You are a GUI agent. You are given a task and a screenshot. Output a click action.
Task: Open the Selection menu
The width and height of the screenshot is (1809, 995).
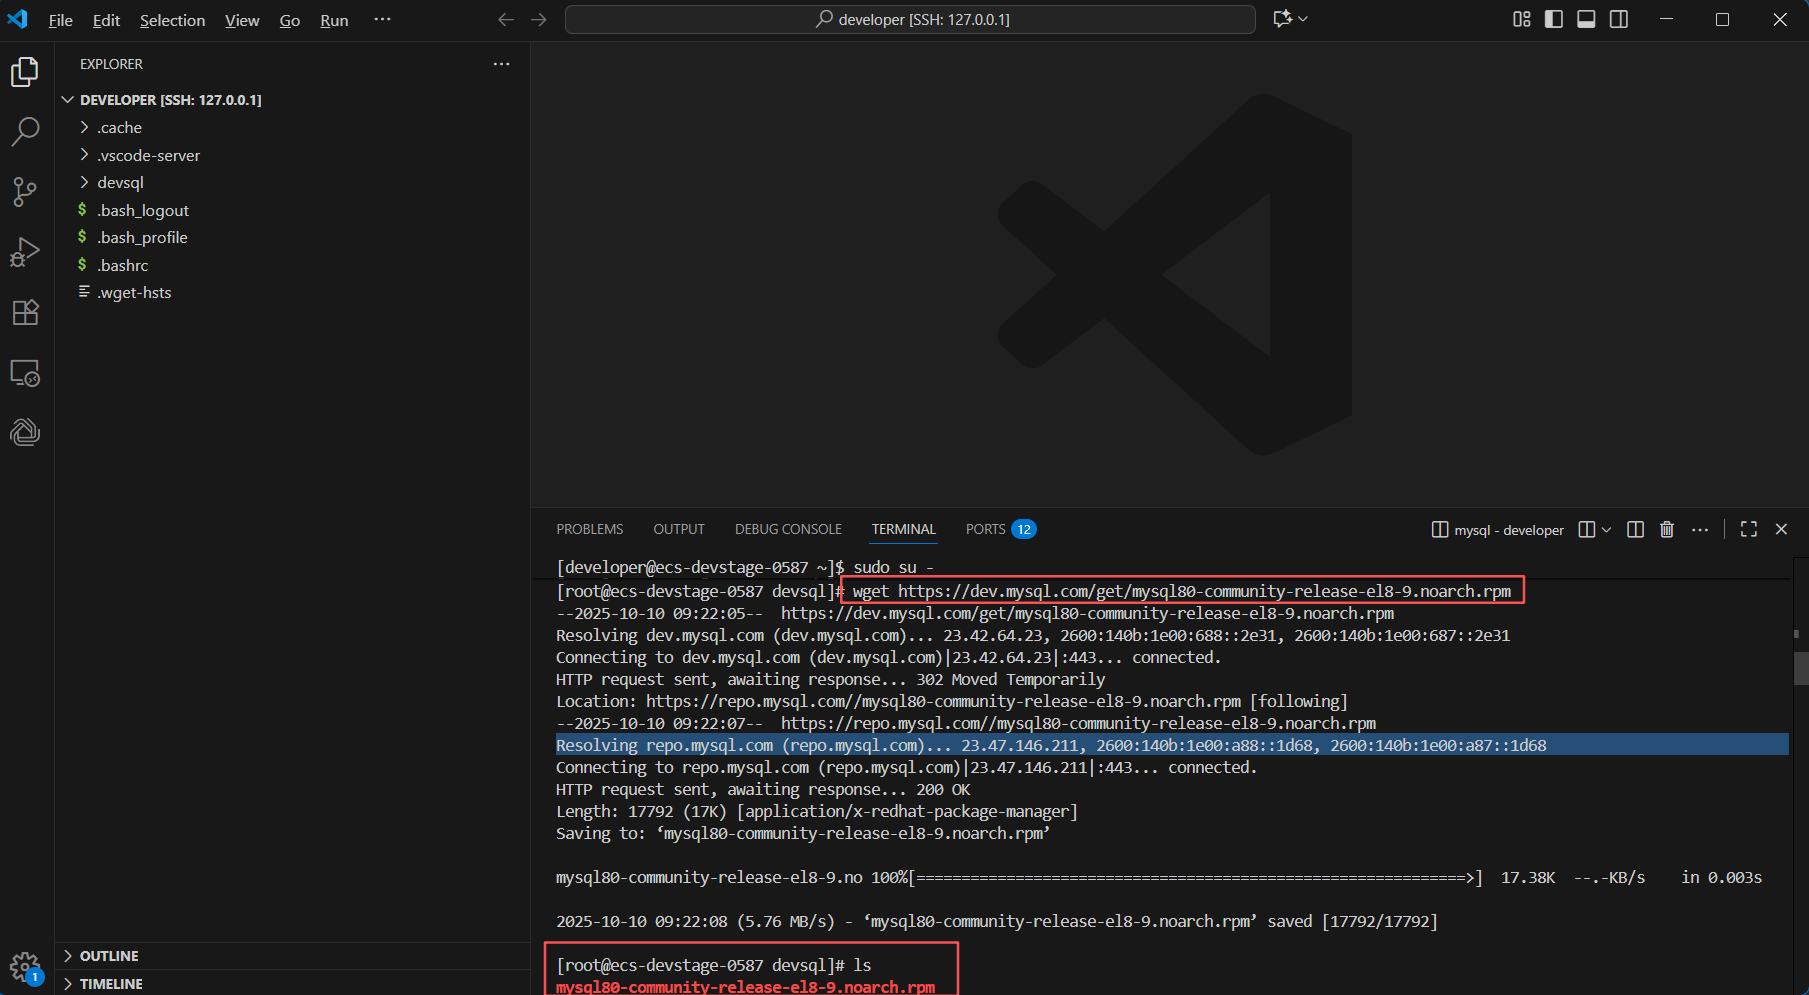coord(172,20)
